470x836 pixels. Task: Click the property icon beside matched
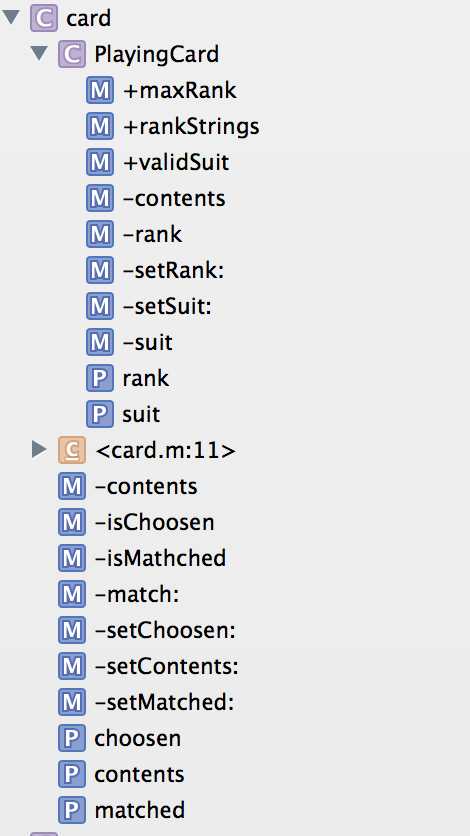point(72,810)
